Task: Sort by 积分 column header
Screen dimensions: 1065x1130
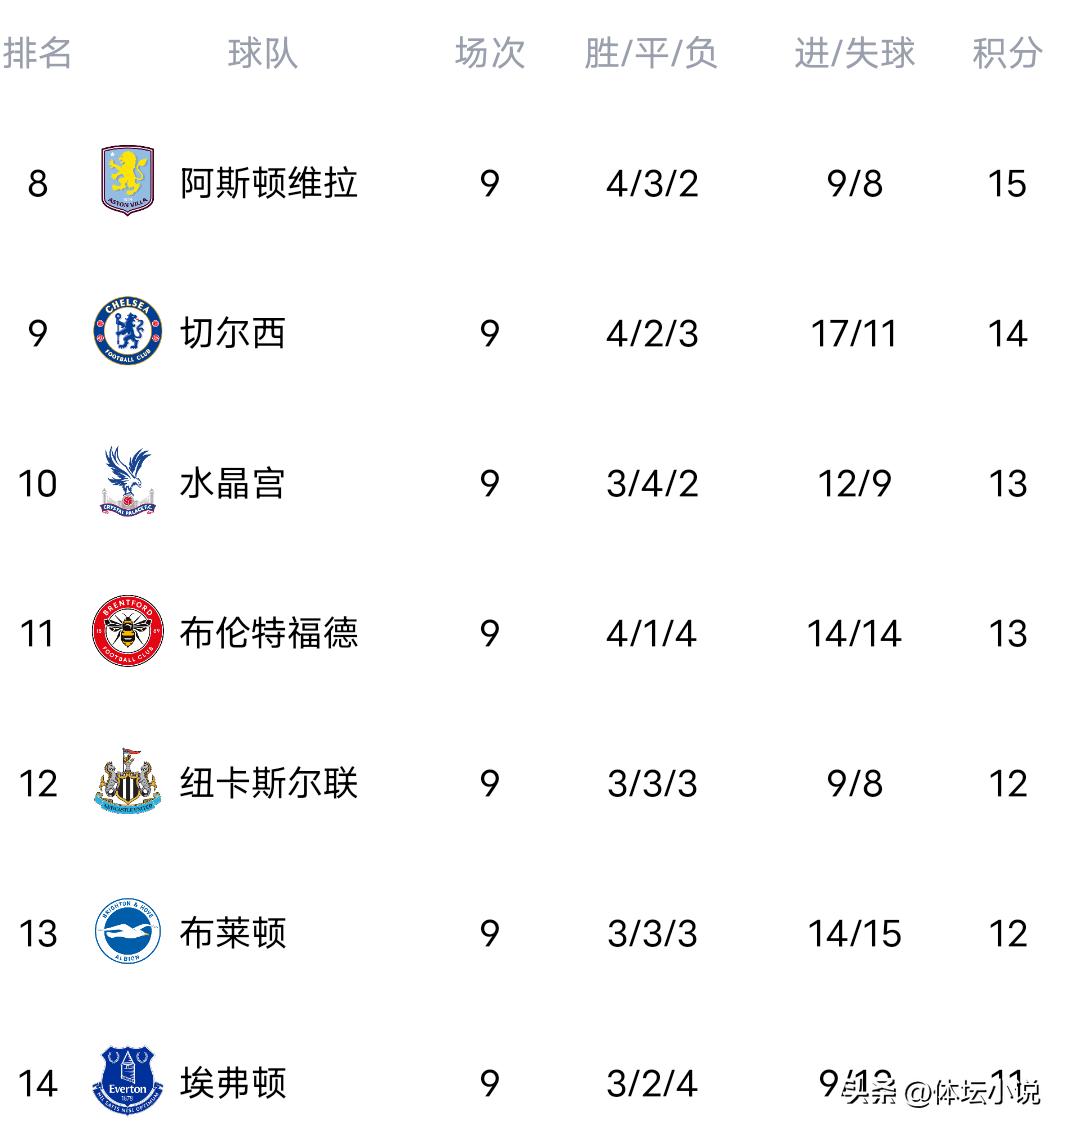Action: [x=1007, y=53]
